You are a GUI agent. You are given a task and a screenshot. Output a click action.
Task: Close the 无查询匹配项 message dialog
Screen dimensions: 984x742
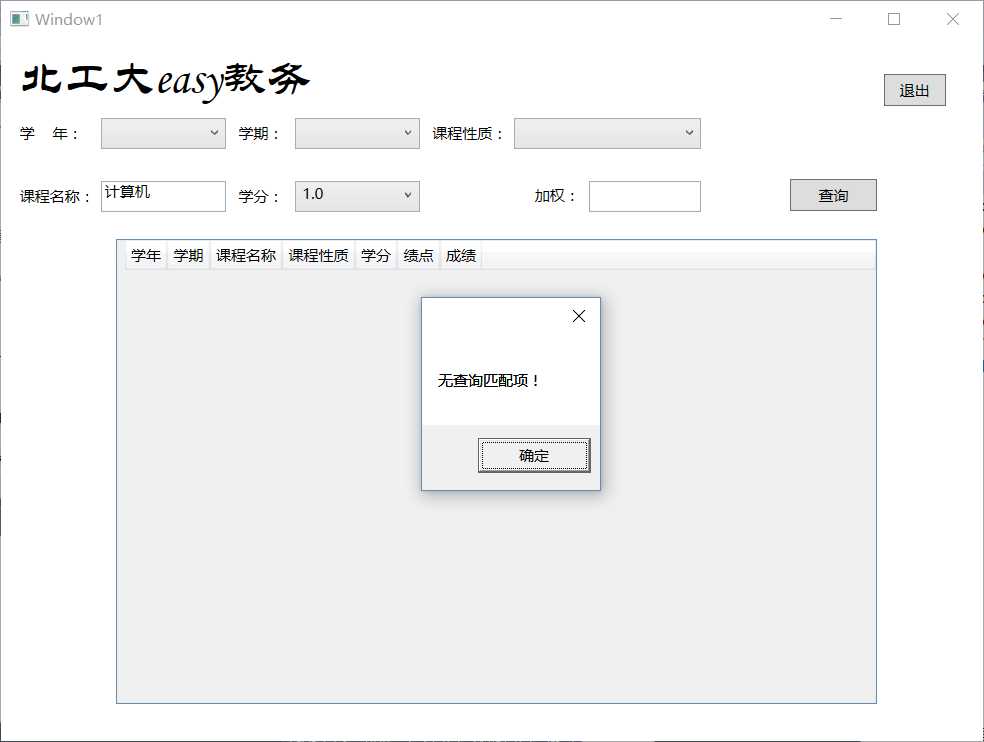tap(579, 316)
